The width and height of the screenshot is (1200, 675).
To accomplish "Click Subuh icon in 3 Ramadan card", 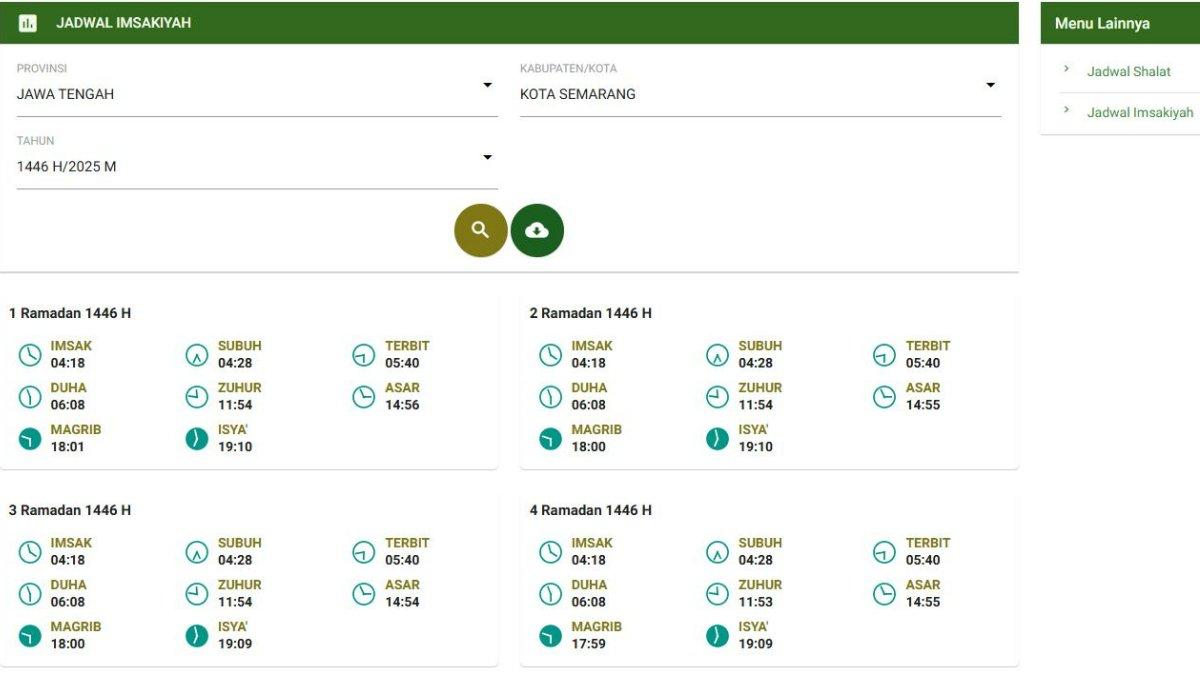I will pyautogui.click(x=197, y=552).
